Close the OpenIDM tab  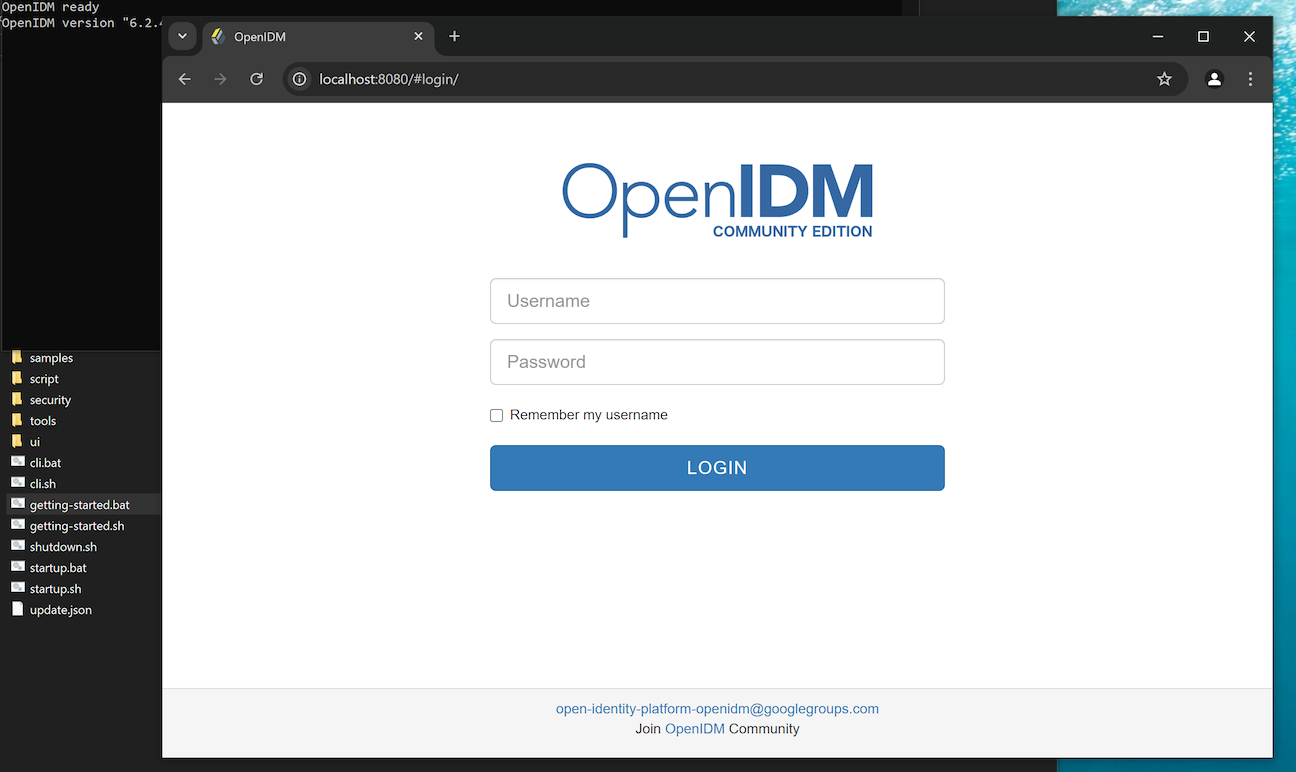pyautogui.click(x=419, y=37)
